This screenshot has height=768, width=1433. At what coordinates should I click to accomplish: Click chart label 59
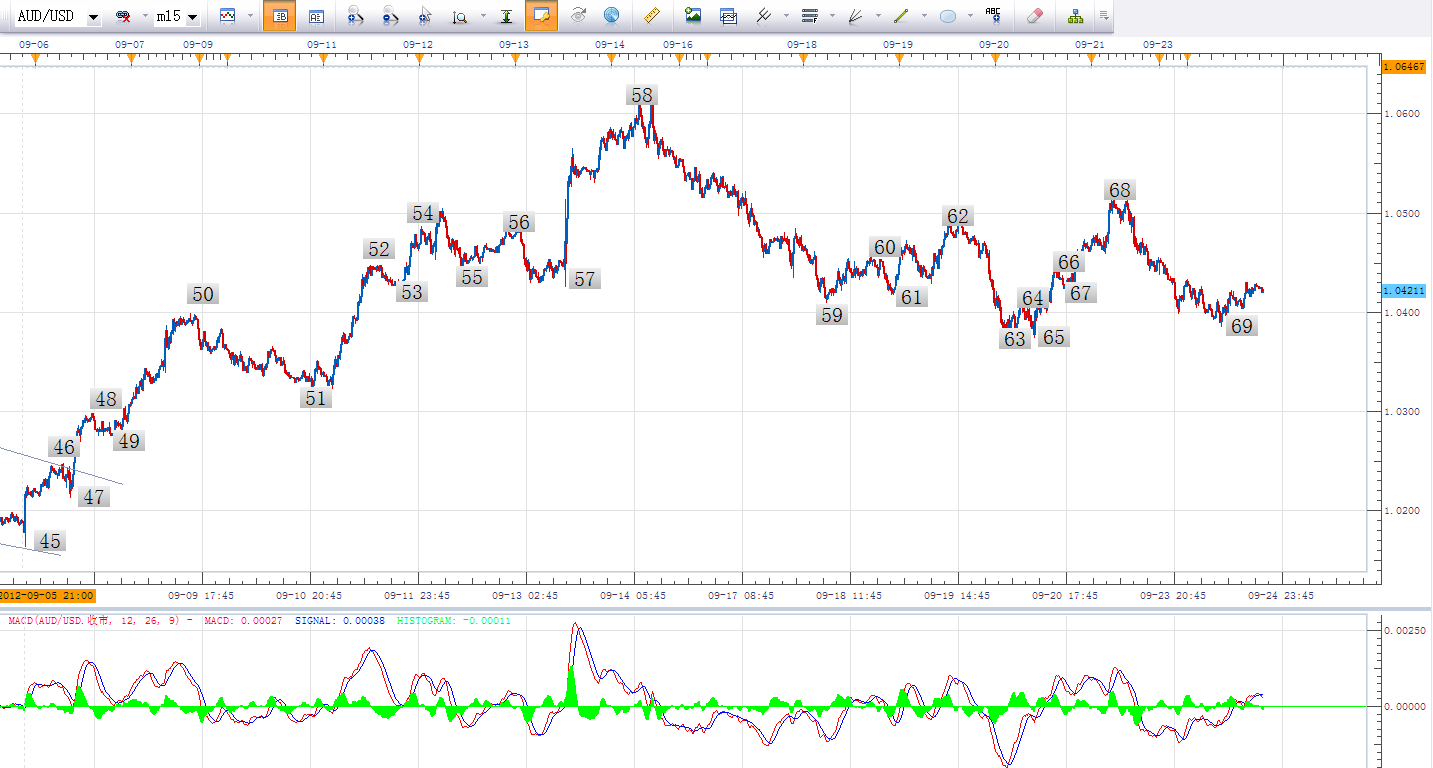tap(832, 315)
